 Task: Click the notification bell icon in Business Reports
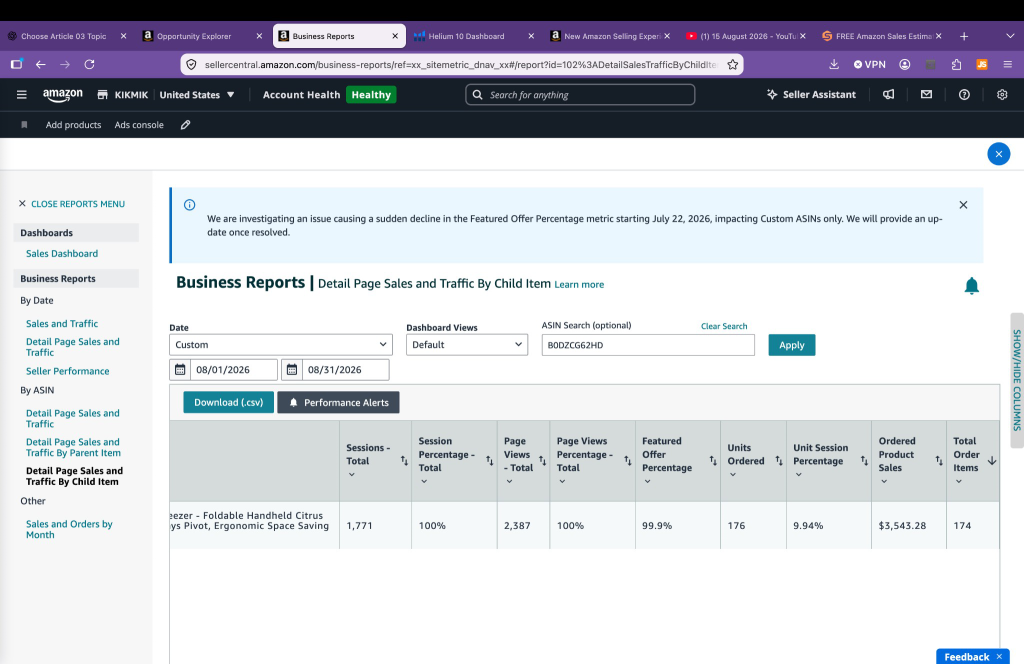pyautogui.click(x=972, y=286)
